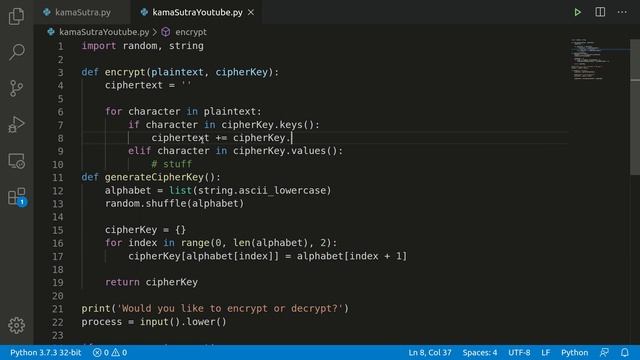Click line number 11 in the gutter
Viewport: 640px width, 360px height.
[58, 178]
